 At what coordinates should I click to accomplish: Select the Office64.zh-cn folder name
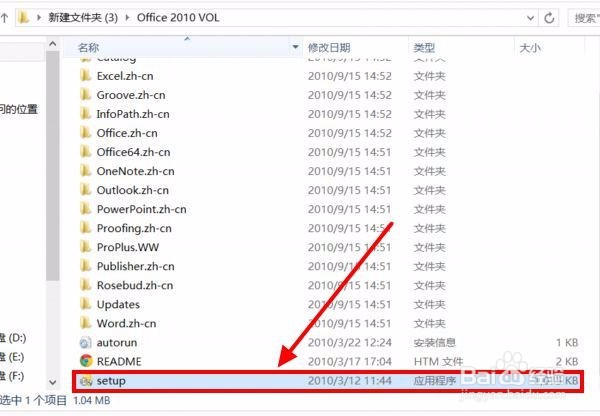[133, 152]
